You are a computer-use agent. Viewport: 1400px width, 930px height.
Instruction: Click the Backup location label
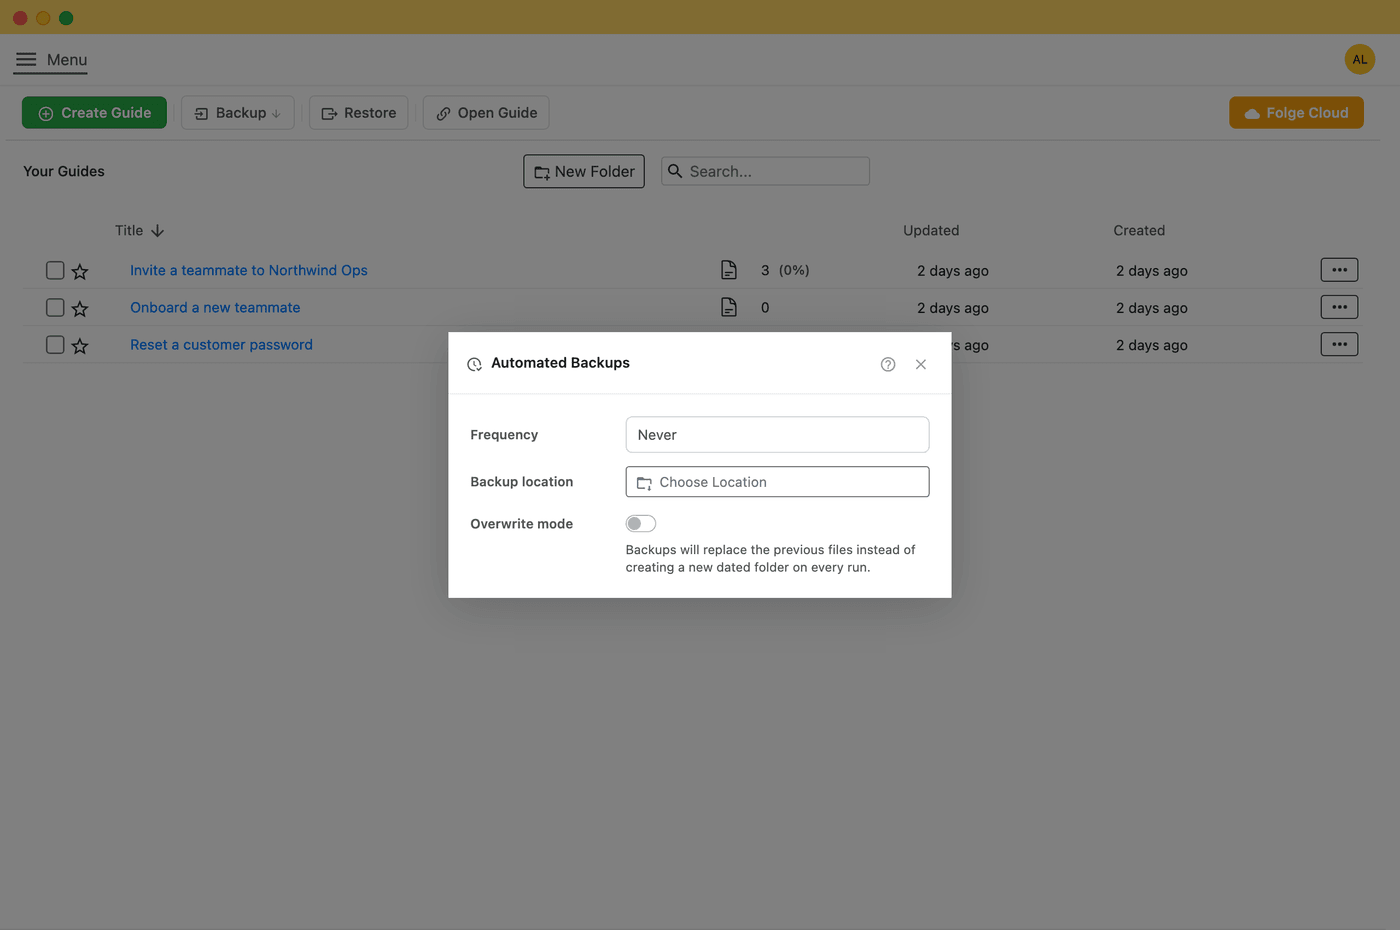(x=521, y=482)
